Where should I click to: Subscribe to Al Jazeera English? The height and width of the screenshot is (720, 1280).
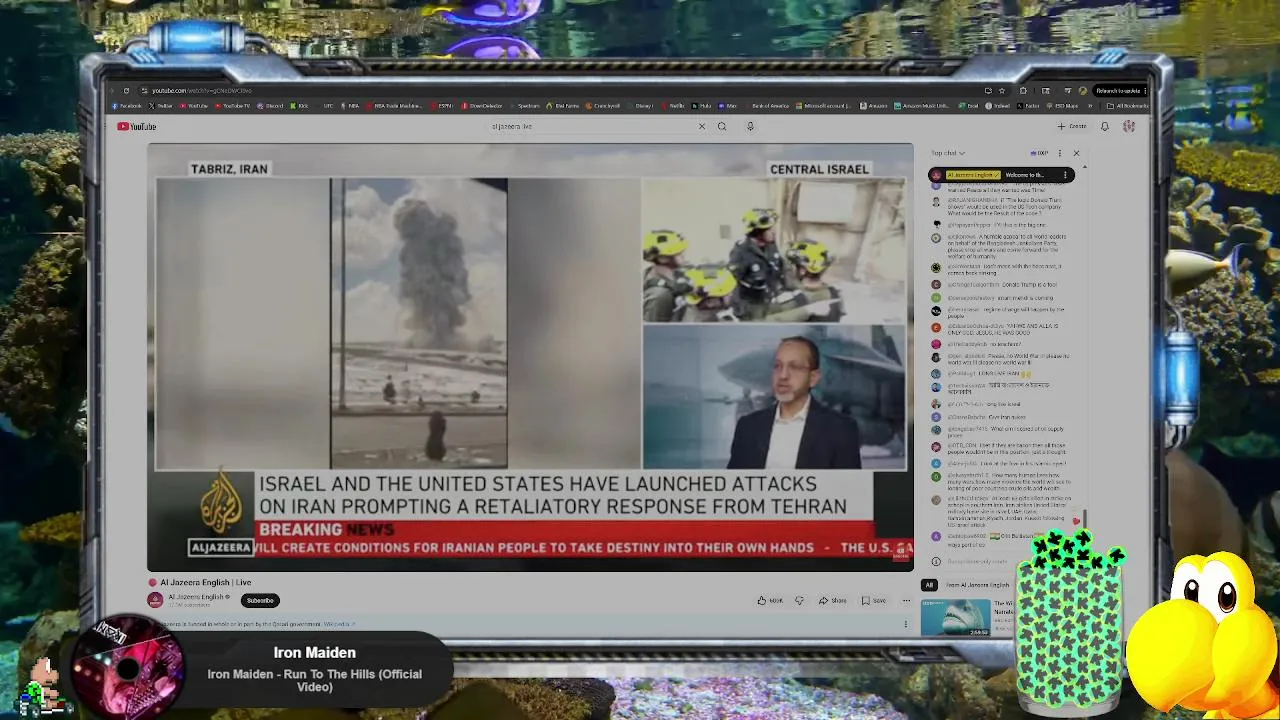260,600
